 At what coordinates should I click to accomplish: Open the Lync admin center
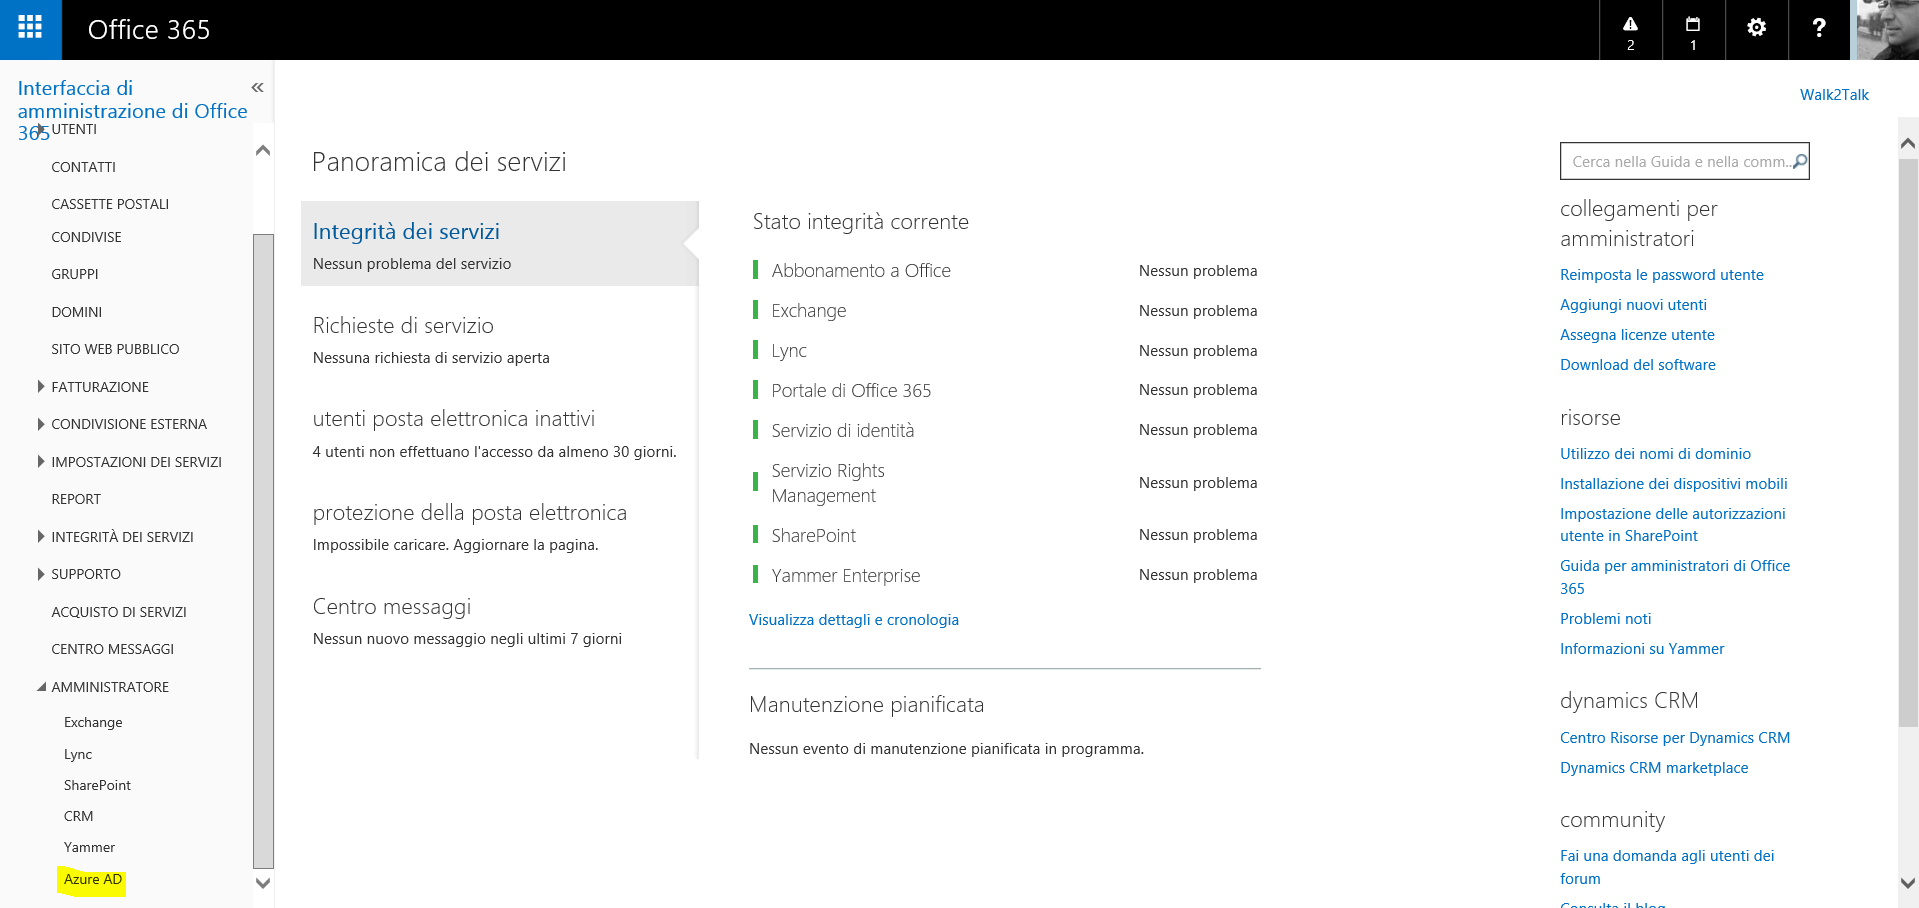click(x=78, y=754)
